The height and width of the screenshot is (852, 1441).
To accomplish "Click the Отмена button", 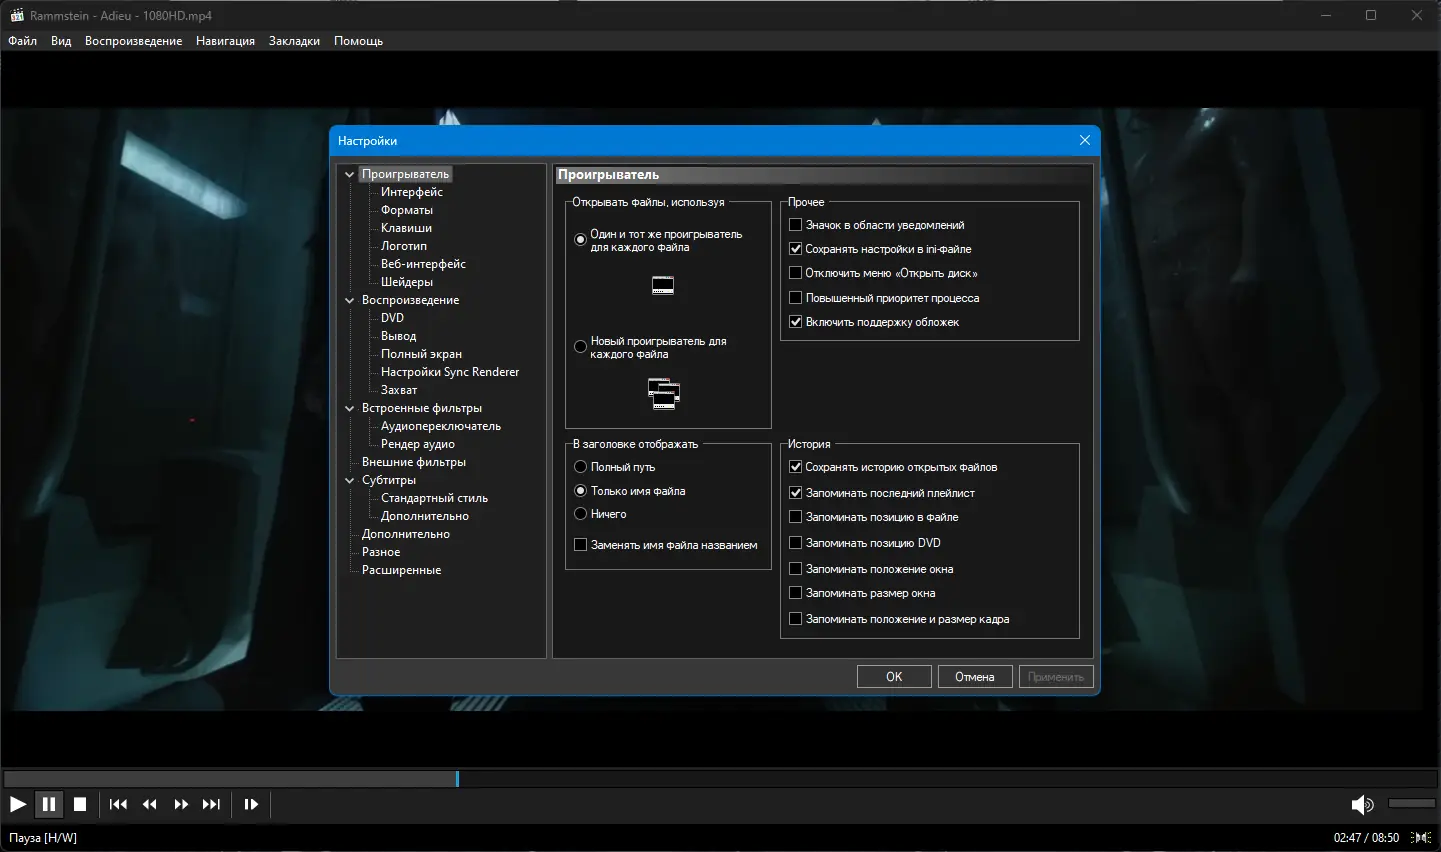I will tap(975, 677).
